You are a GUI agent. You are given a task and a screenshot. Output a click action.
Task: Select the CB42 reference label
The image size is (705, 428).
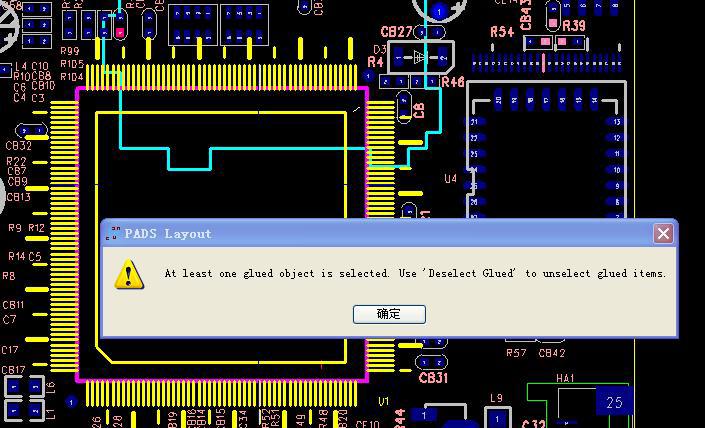552,353
